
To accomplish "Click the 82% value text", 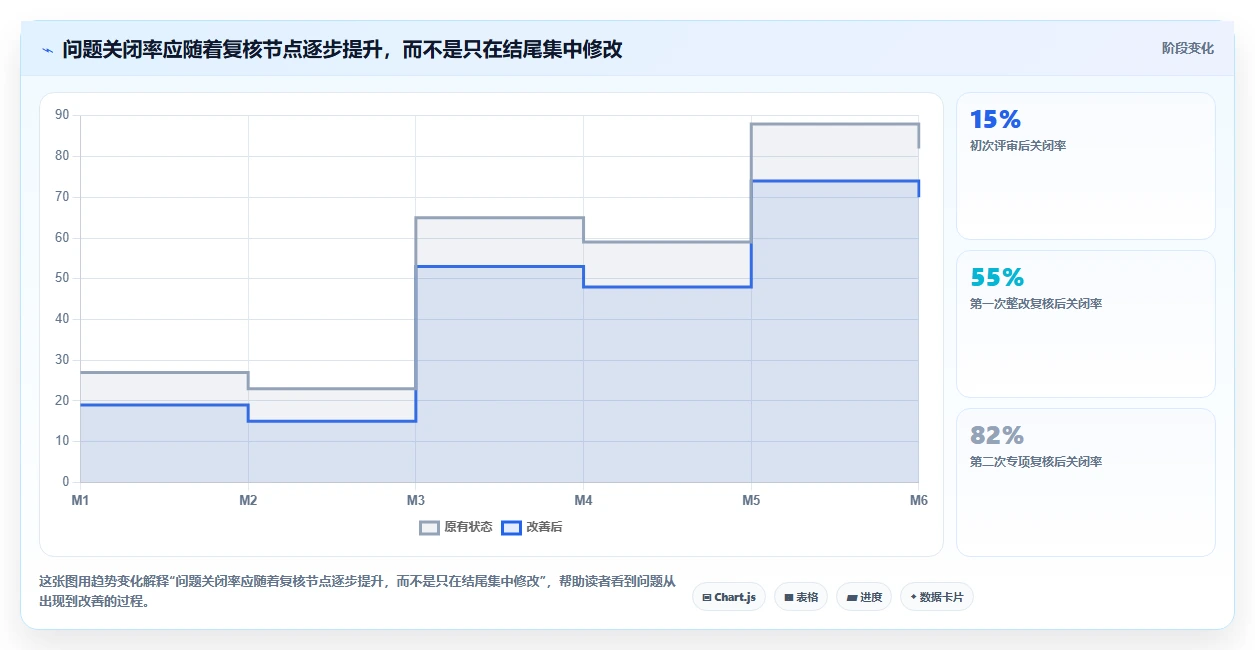I will pyautogui.click(x=997, y=436).
